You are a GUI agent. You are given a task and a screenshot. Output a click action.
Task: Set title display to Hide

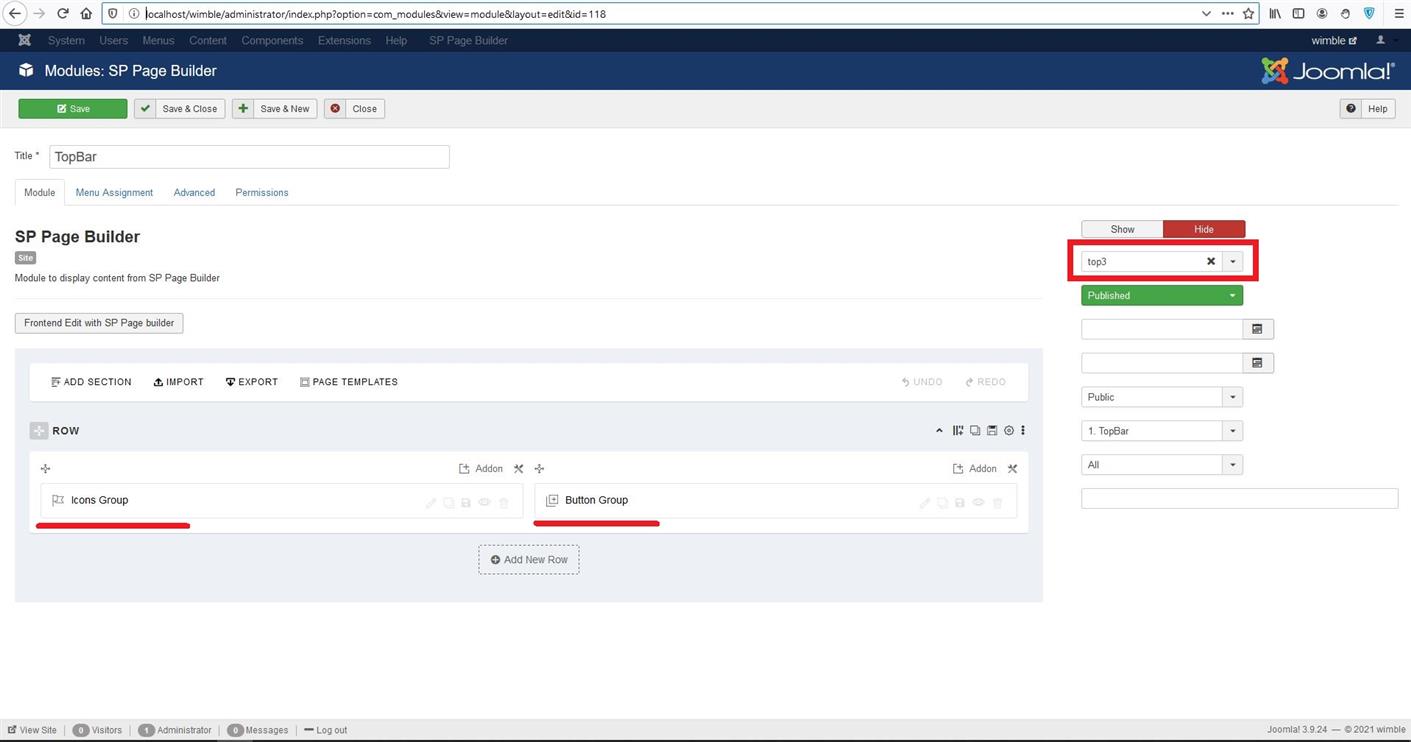click(x=1204, y=229)
